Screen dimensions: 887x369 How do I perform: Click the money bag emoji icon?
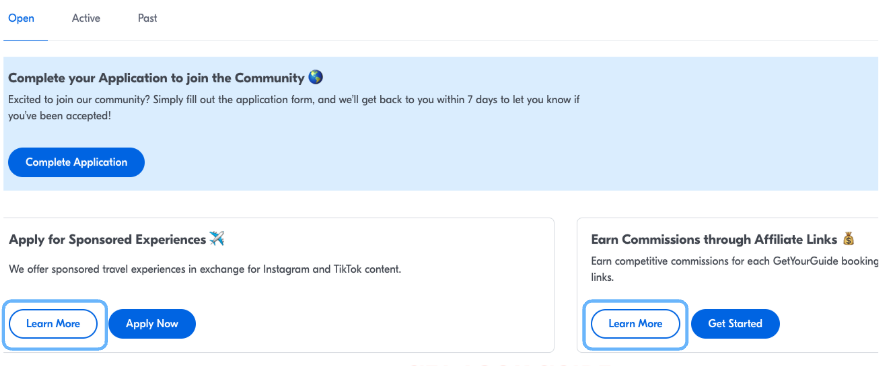(848, 239)
